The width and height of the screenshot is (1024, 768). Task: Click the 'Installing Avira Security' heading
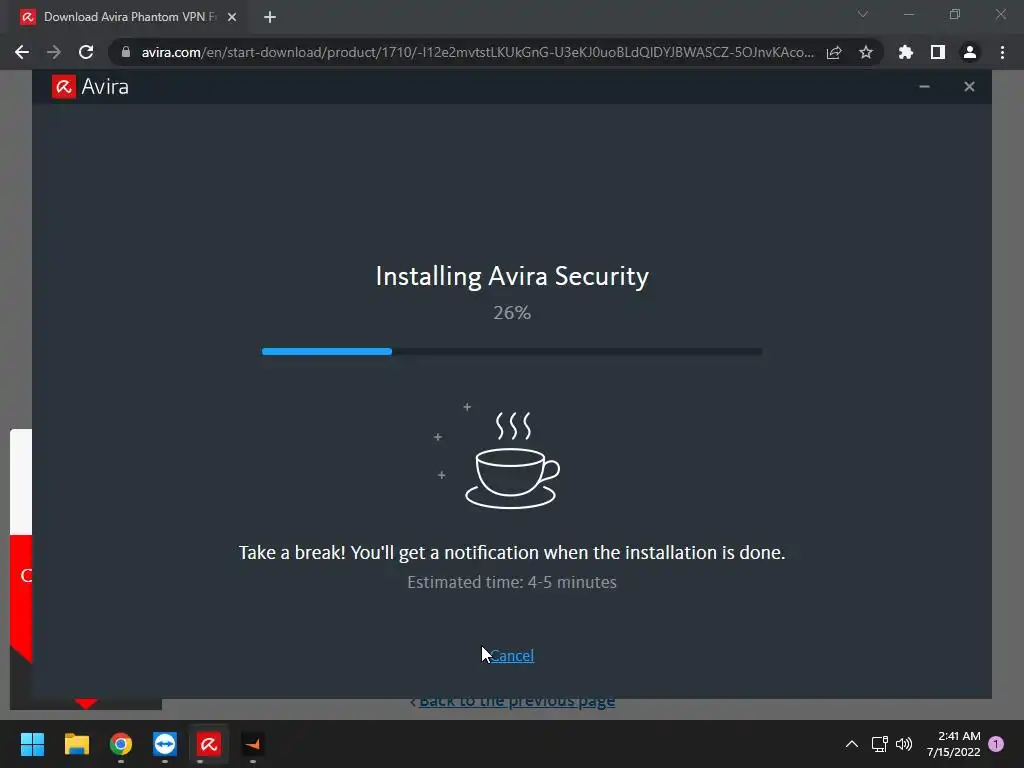tap(512, 276)
